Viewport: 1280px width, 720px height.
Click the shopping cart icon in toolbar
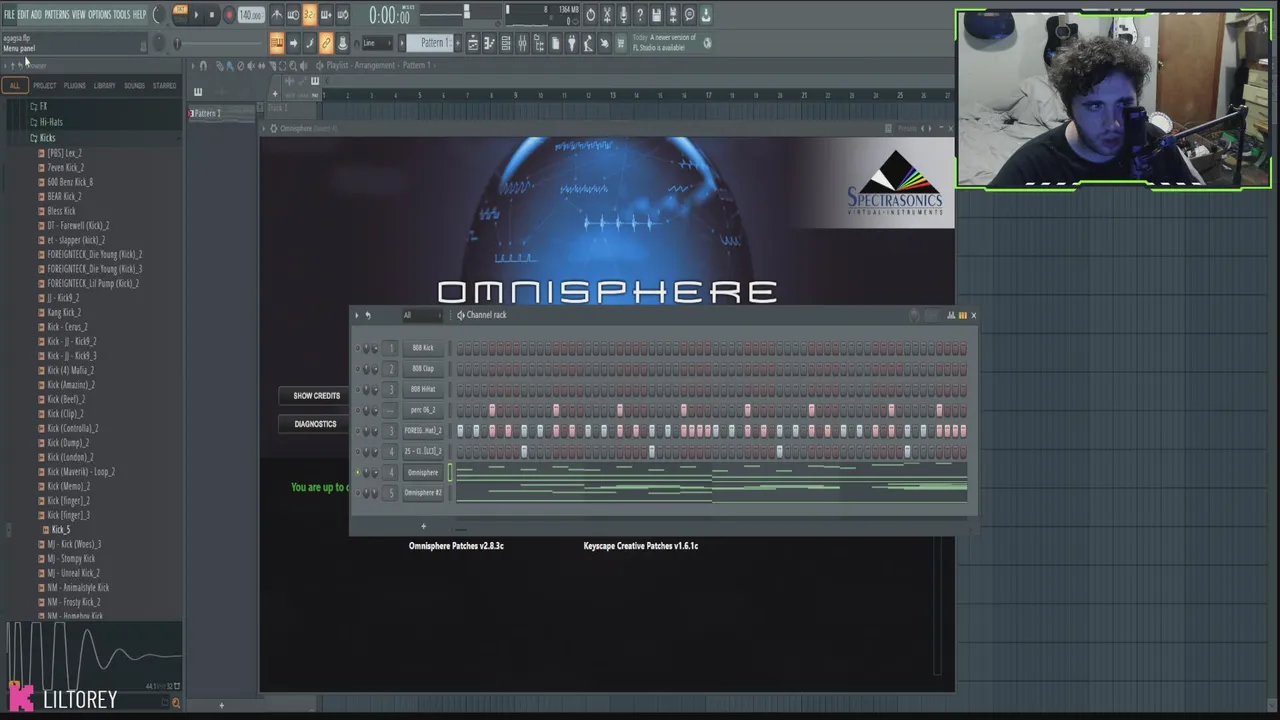tap(620, 43)
